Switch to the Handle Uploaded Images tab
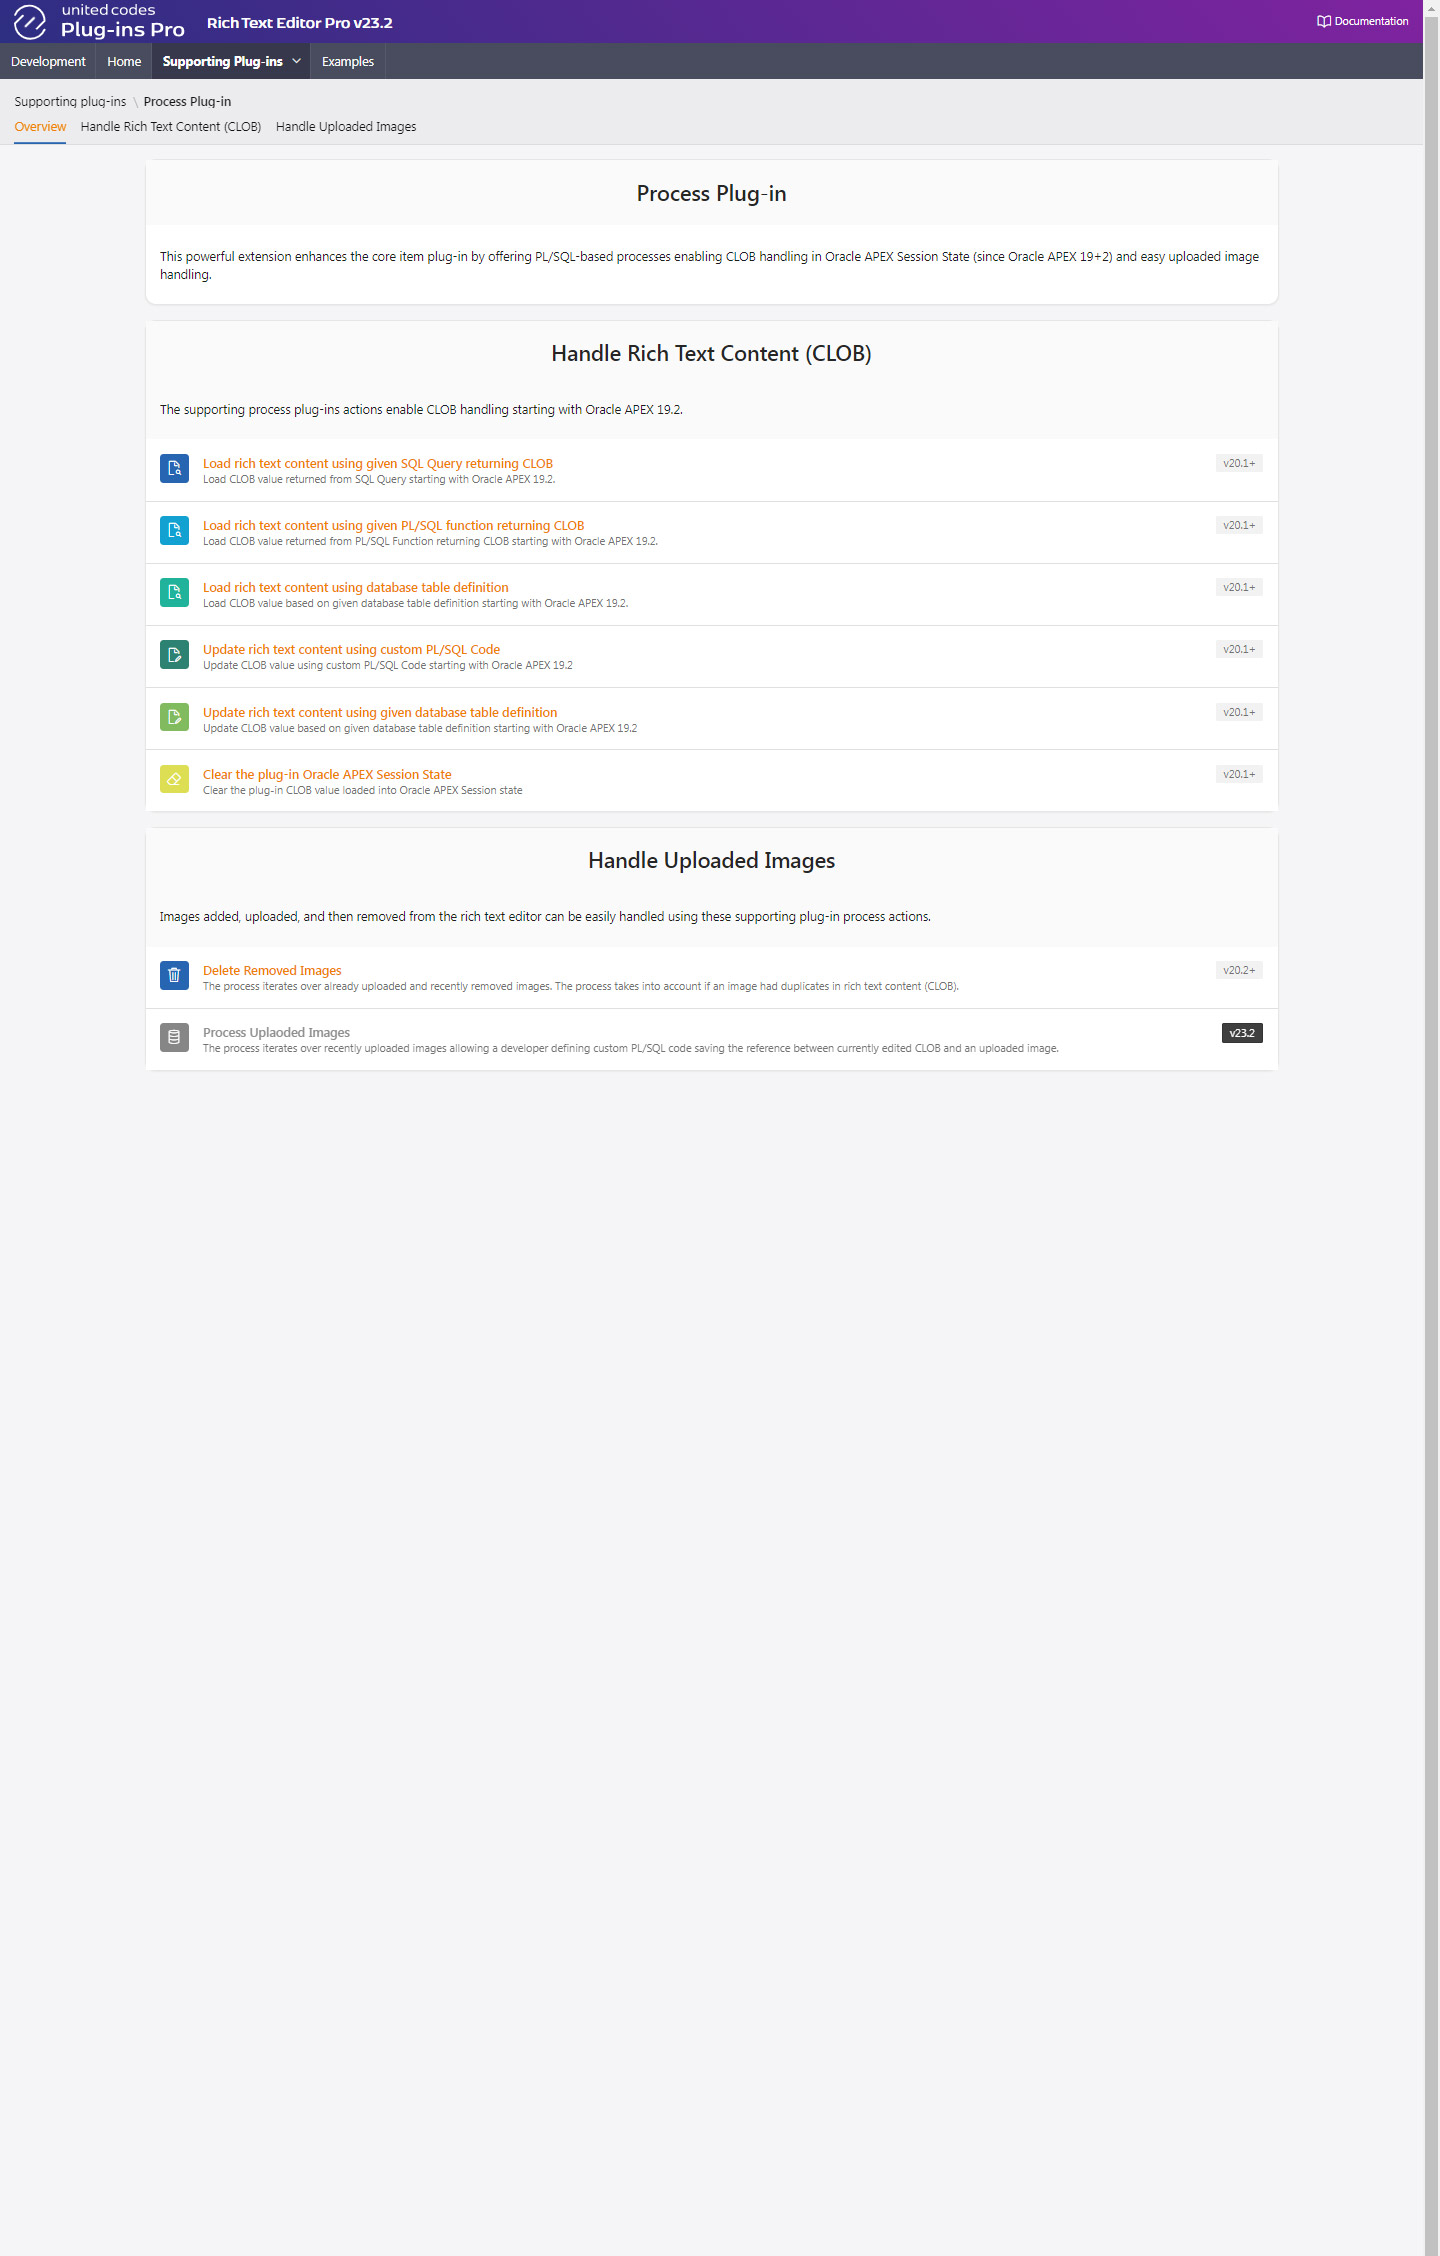 tap(346, 127)
